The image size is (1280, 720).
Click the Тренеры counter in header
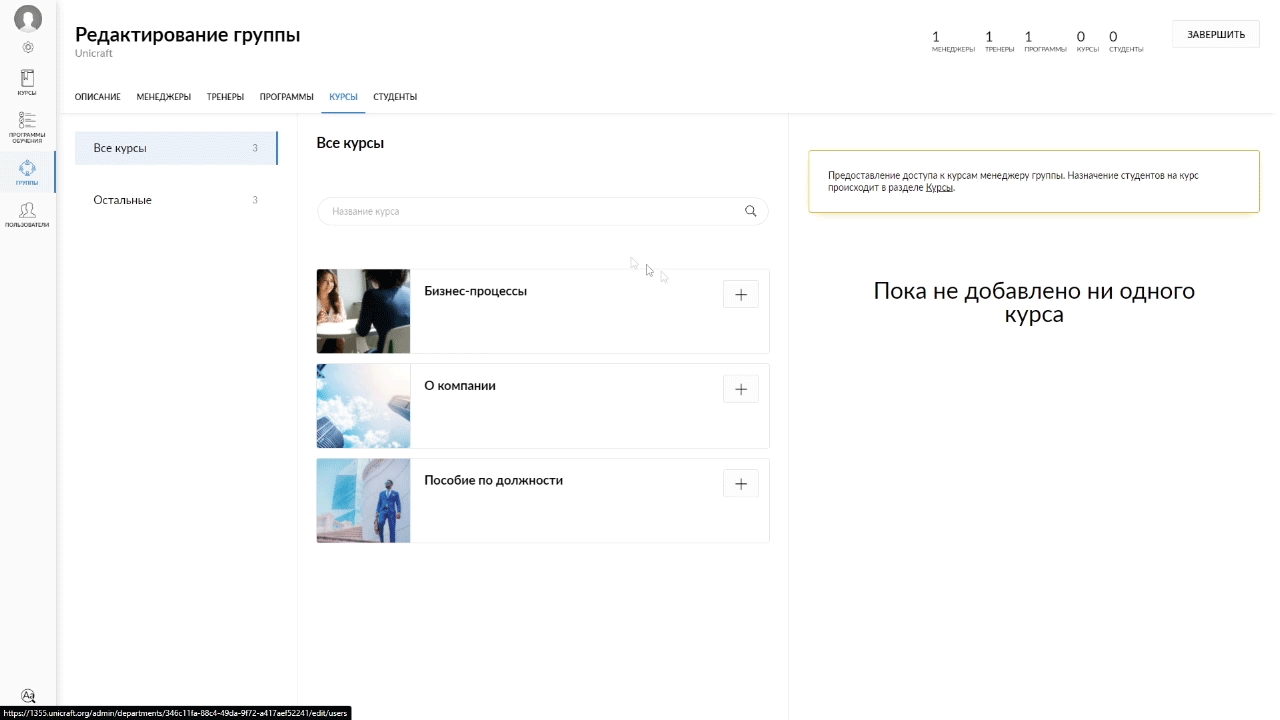click(x=999, y=41)
